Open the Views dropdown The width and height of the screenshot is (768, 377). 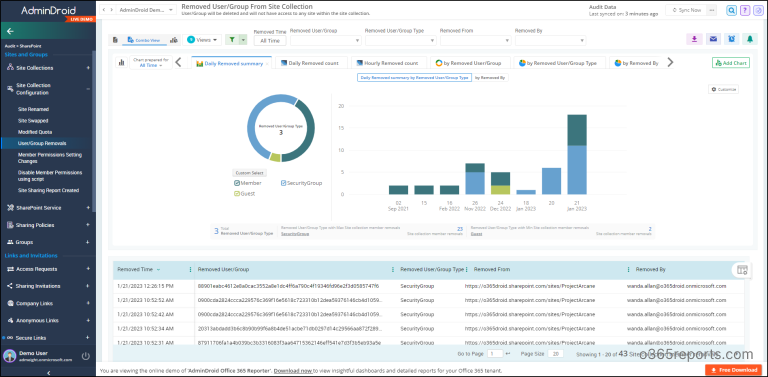pos(203,40)
